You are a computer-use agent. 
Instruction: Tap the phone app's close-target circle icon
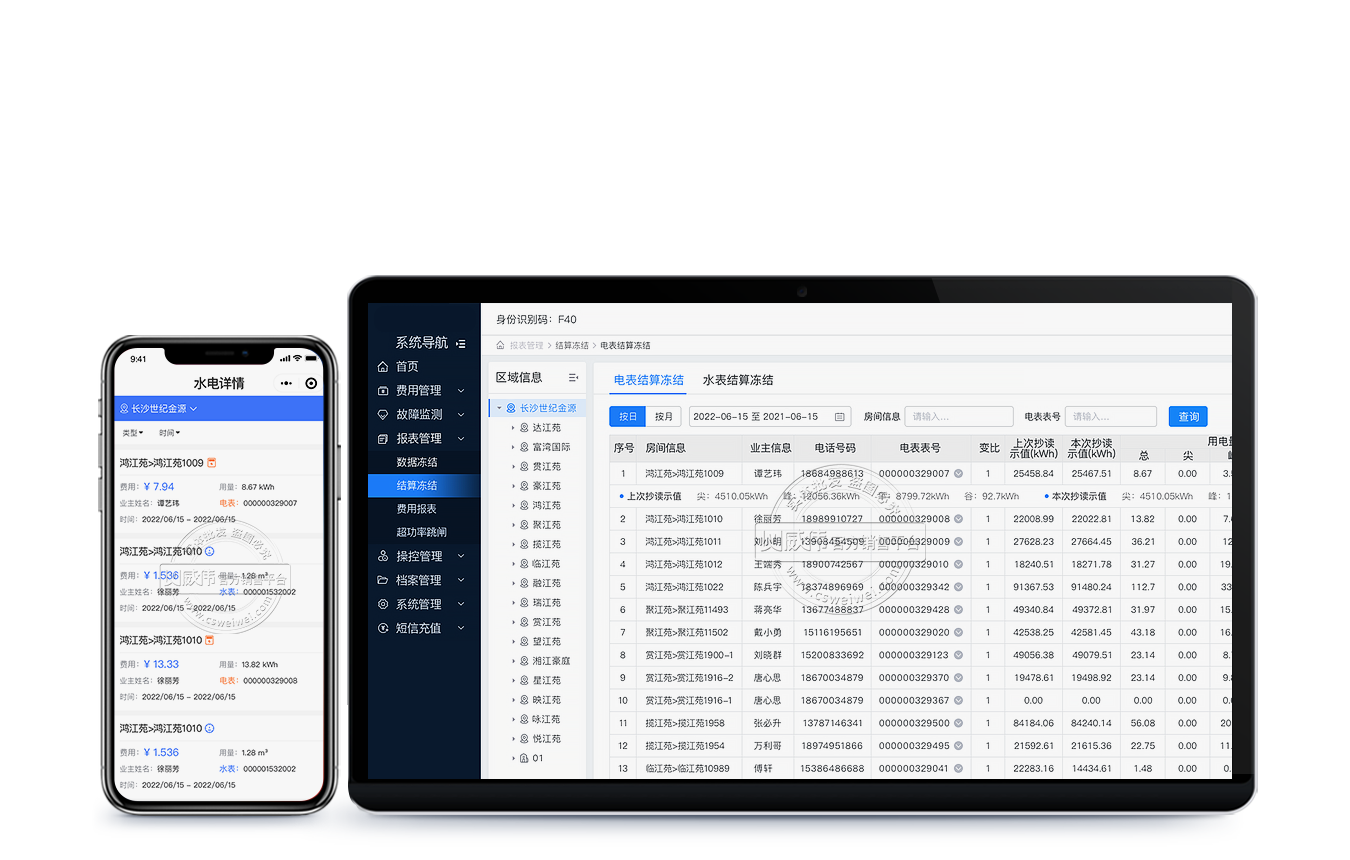click(x=312, y=384)
